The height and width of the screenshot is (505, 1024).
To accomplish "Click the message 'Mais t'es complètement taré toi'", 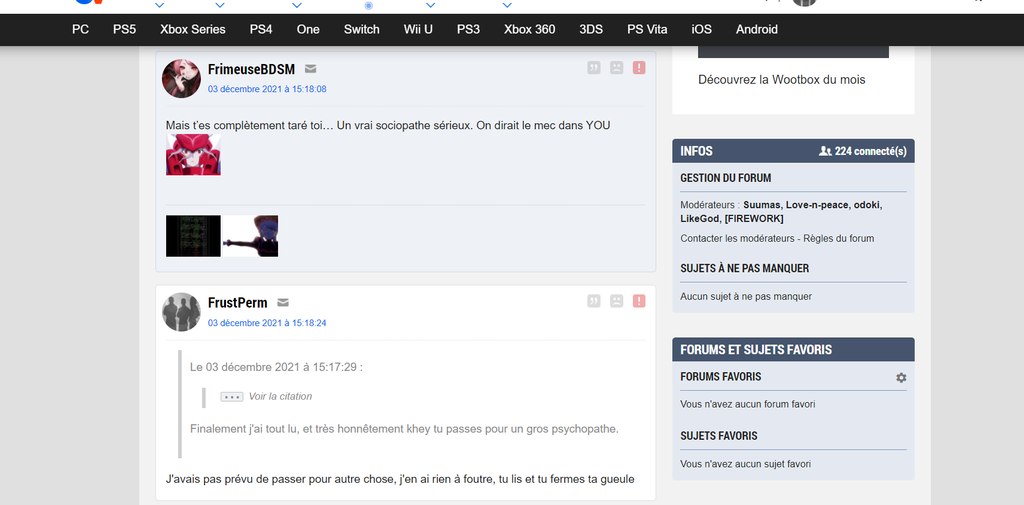I will [388, 125].
